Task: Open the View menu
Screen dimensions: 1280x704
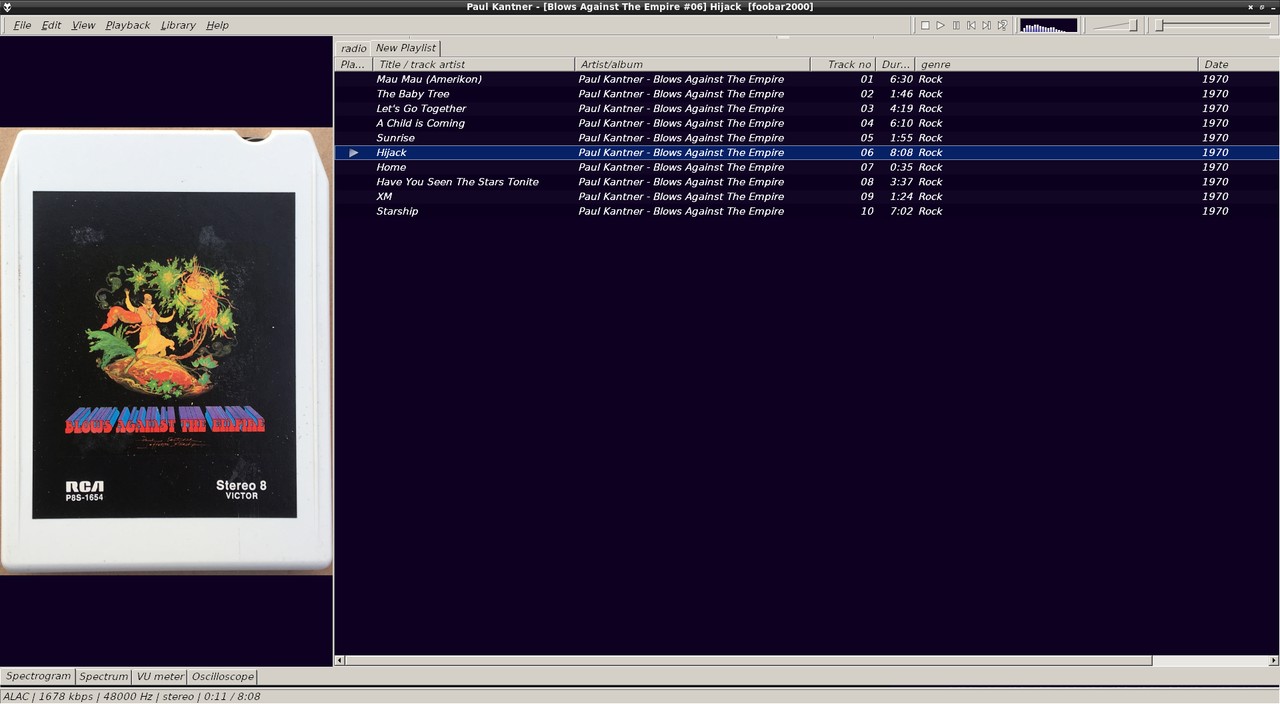Action: (83, 25)
